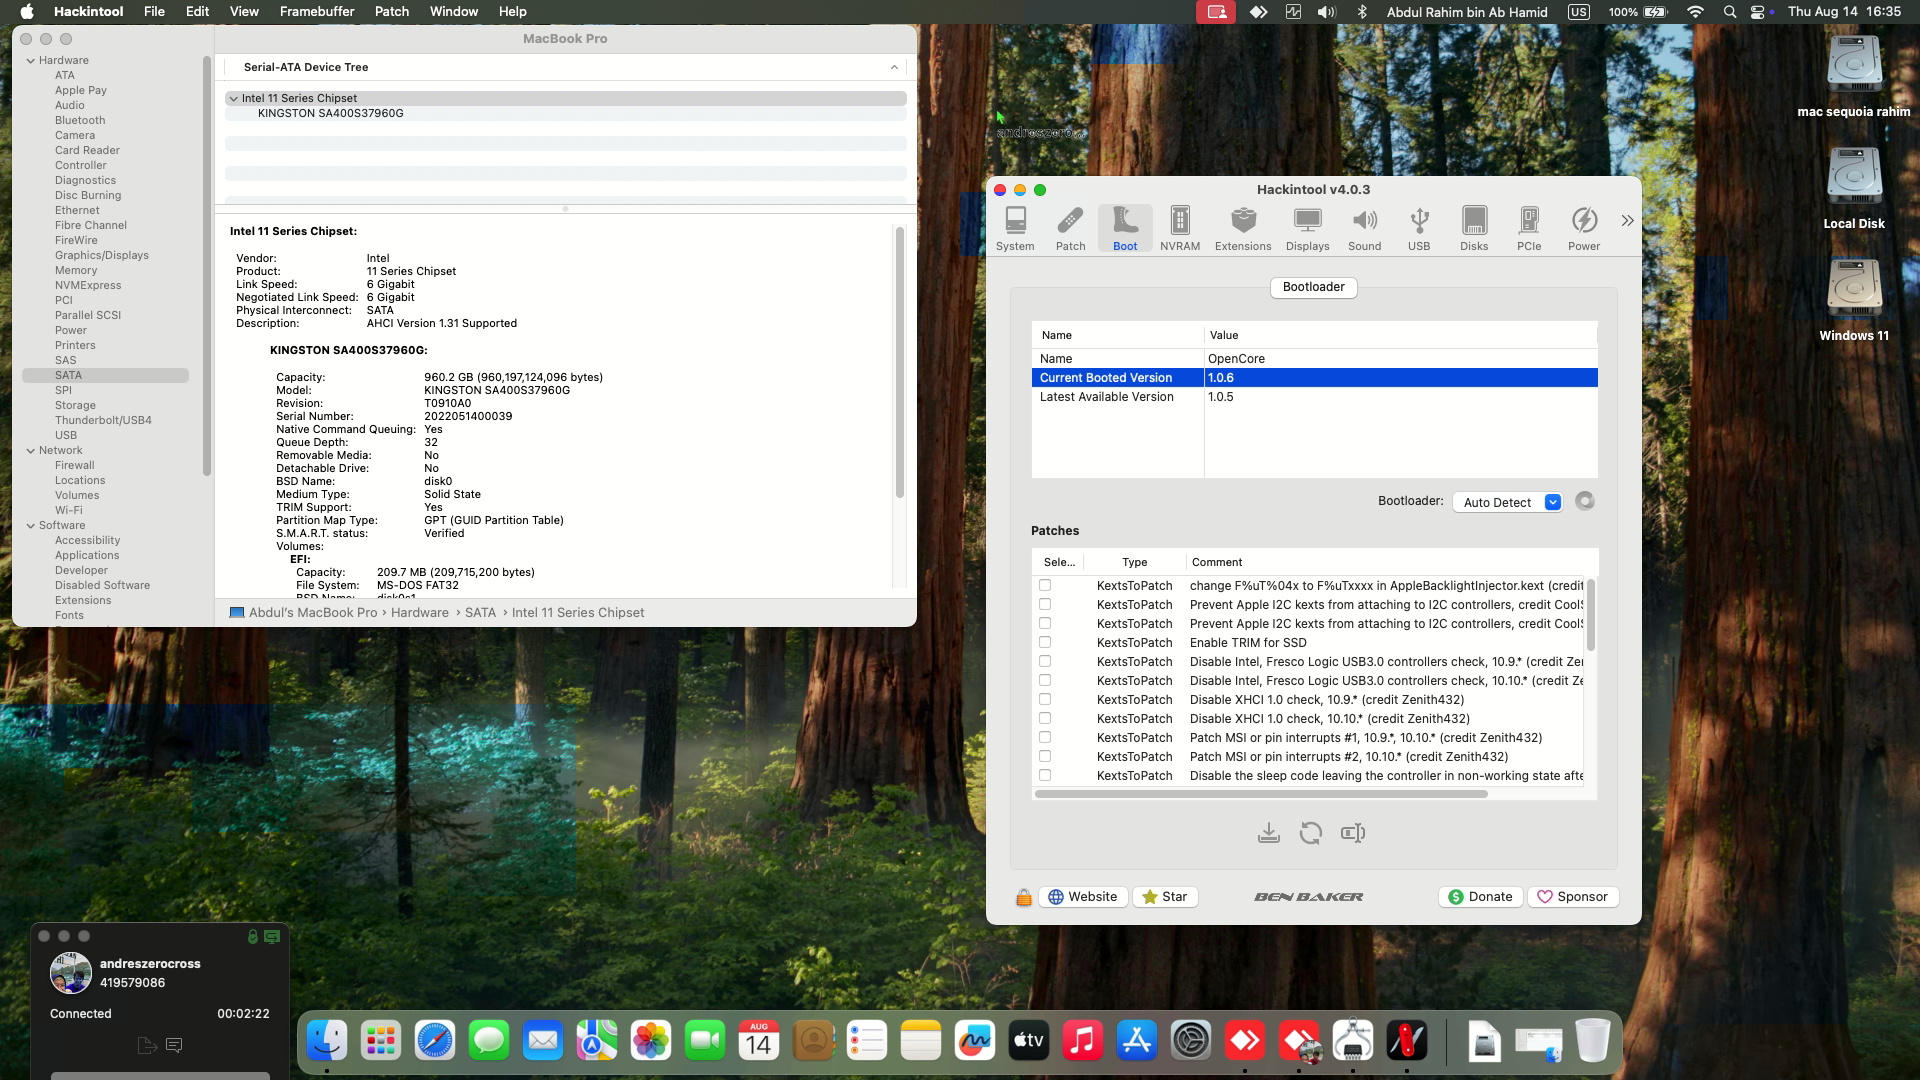Click the lock icon in Hackintool footer
Screen dimensions: 1920x1080
pos(1023,897)
